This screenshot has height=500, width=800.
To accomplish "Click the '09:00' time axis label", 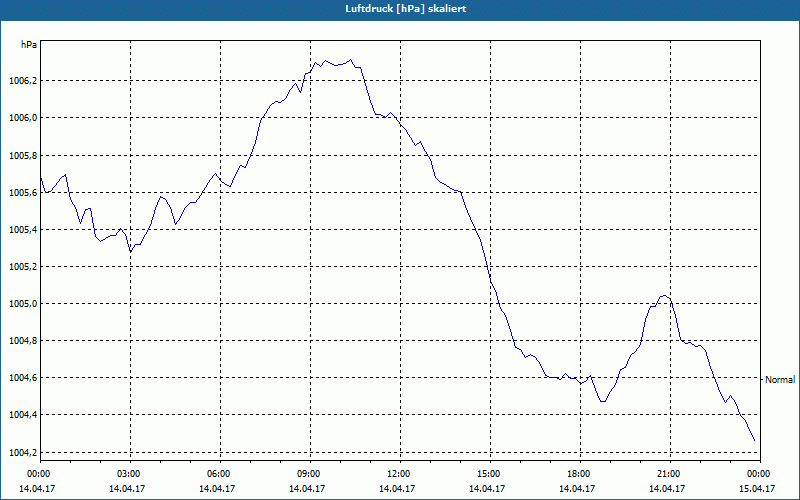I will 310,473.
